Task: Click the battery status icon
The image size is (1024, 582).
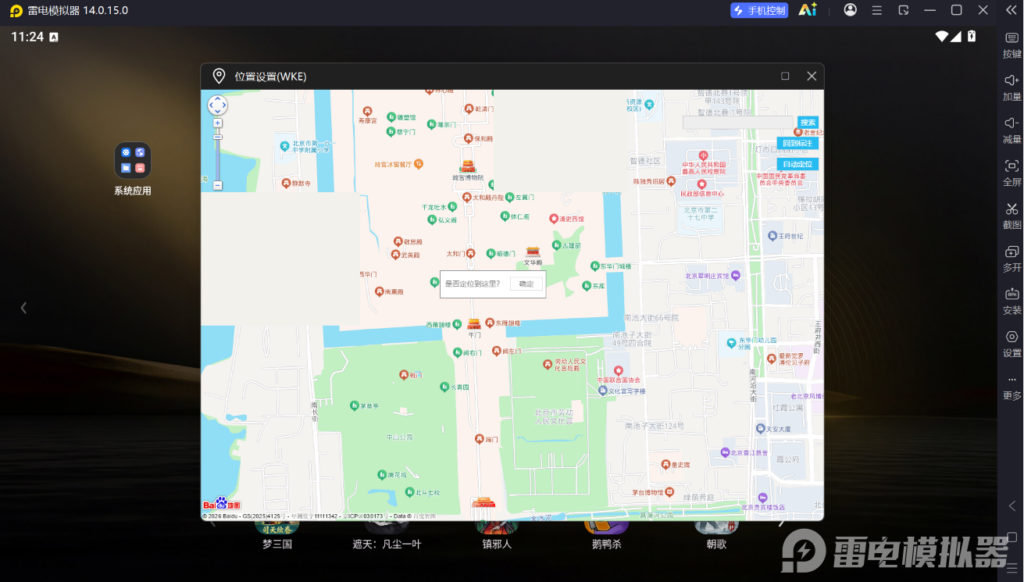Action: [x=972, y=37]
